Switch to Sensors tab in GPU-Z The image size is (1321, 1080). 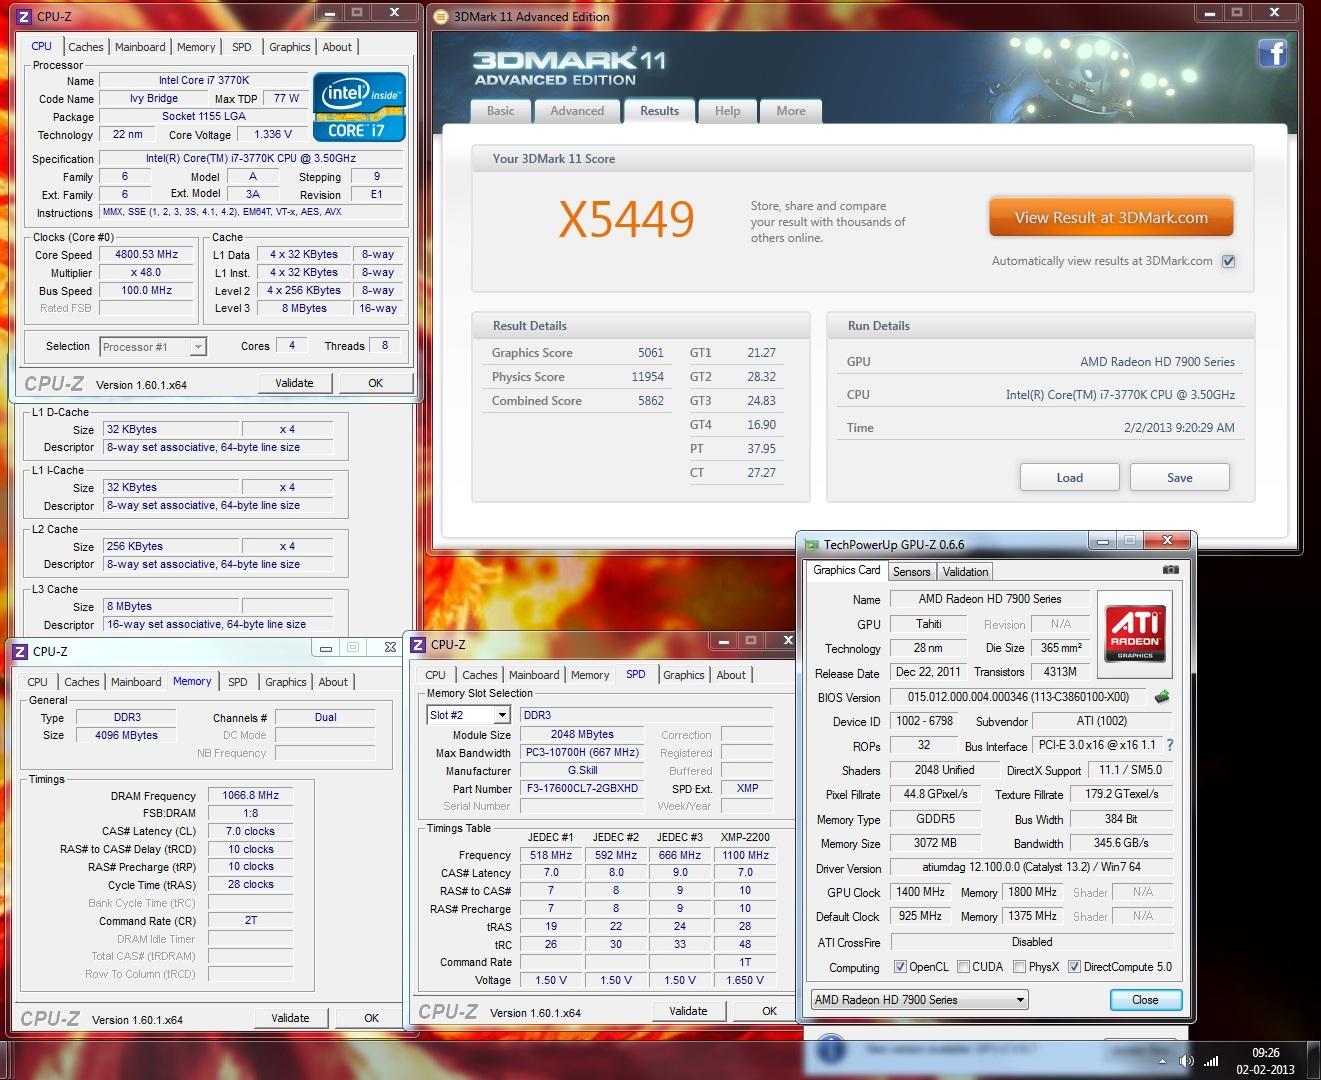point(911,572)
